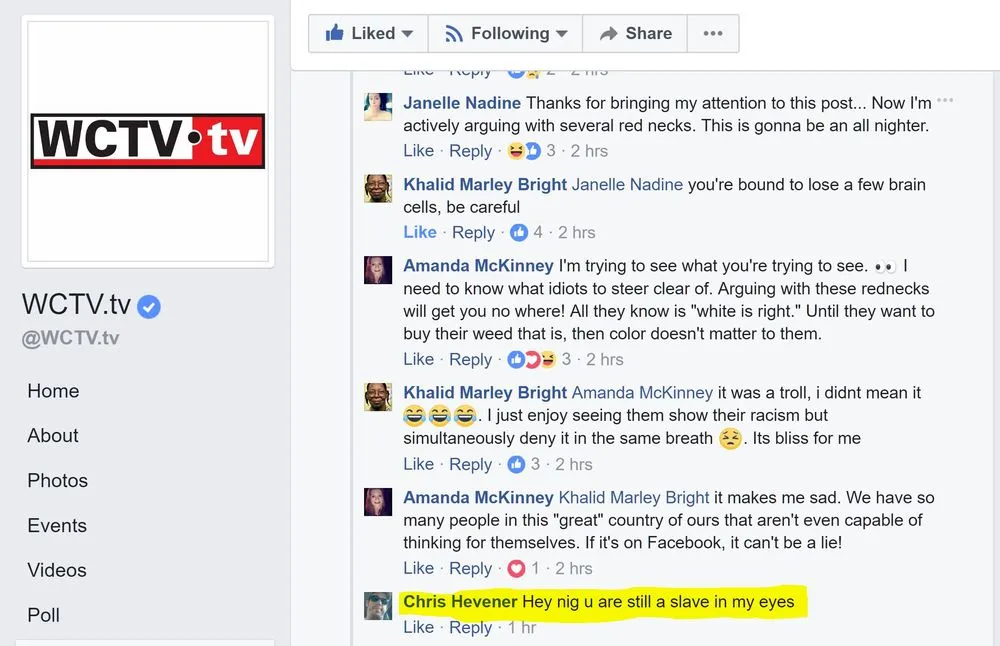1000x646 pixels.
Task: Click the blue verified badge beside WCTV.tv
Action: point(149,307)
